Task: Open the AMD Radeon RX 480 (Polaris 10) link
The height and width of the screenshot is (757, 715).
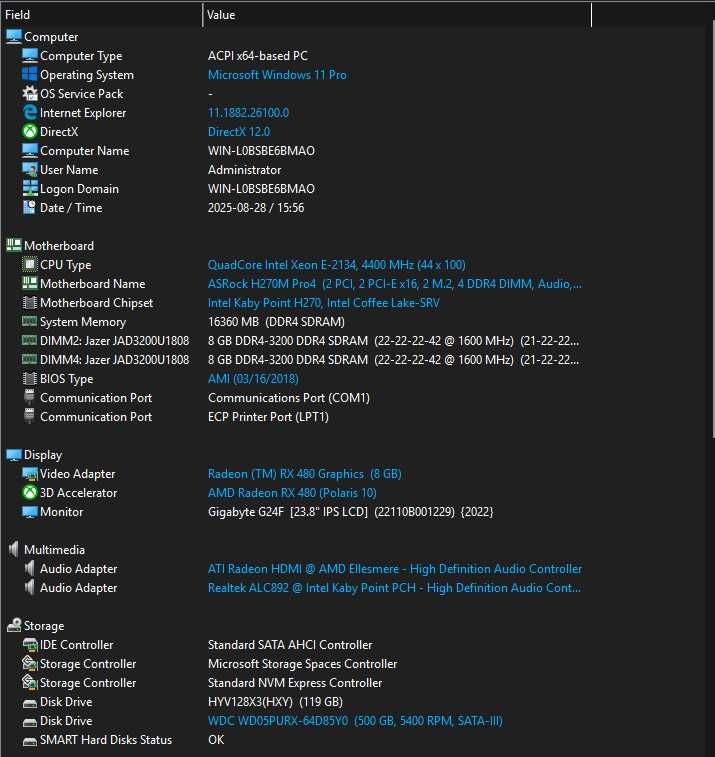Action: coord(292,492)
